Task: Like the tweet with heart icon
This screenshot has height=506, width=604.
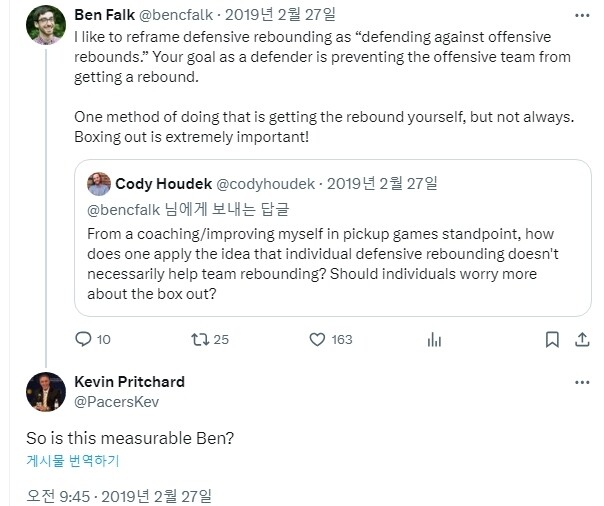Action: point(318,340)
